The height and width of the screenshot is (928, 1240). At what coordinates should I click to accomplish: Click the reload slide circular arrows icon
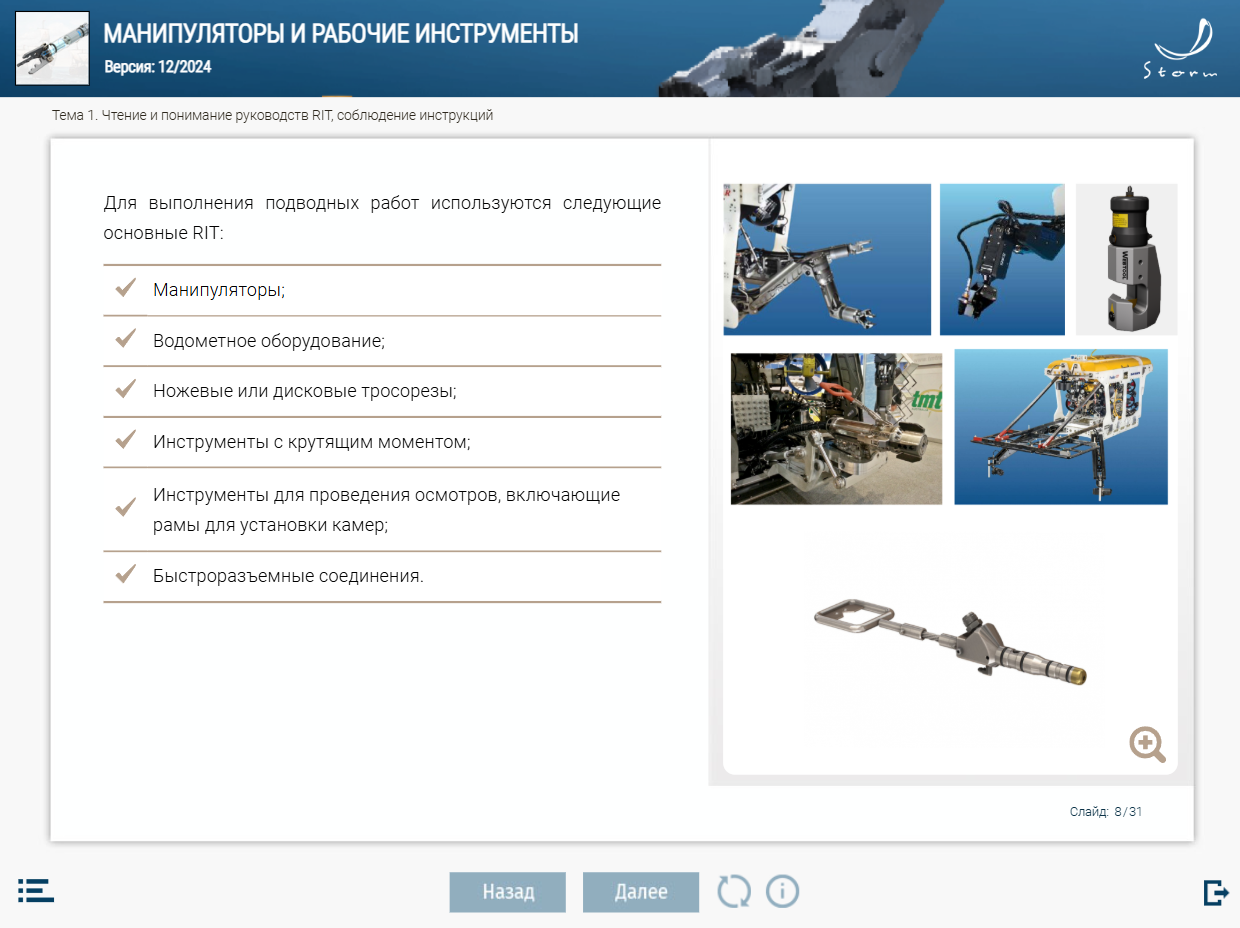(x=734, y=891)
